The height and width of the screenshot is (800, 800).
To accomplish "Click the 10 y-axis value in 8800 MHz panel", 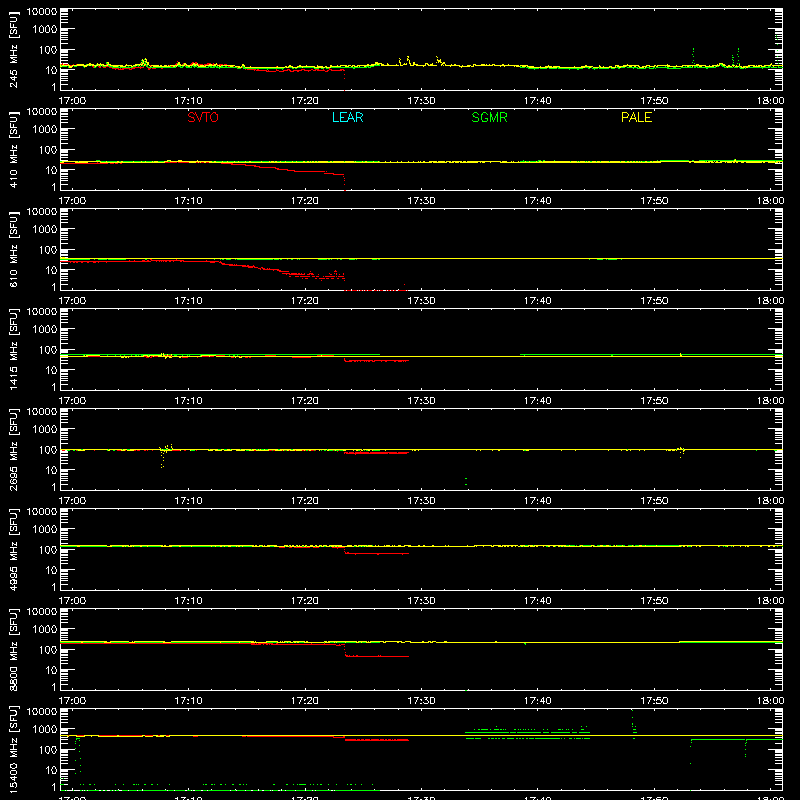I will [51, 670].
